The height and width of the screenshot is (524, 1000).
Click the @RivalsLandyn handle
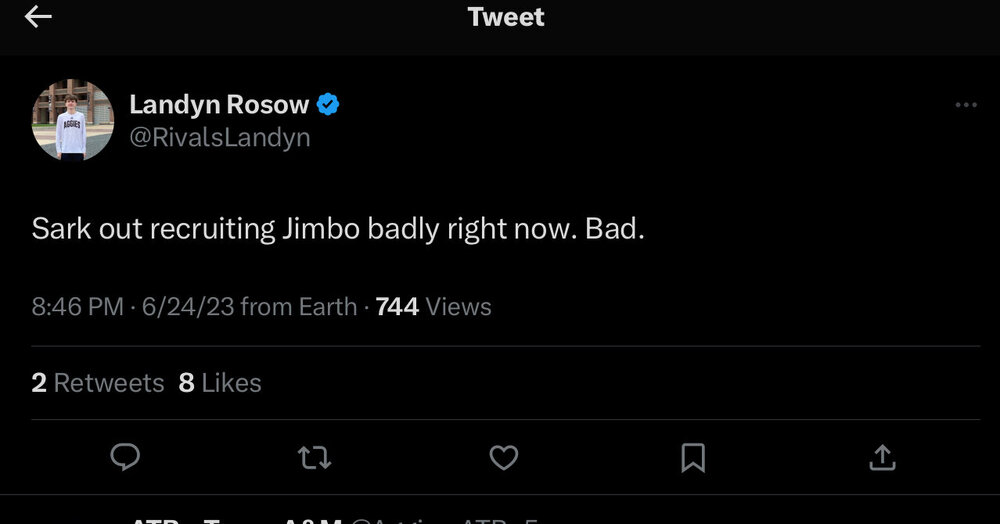click(219, 137)
